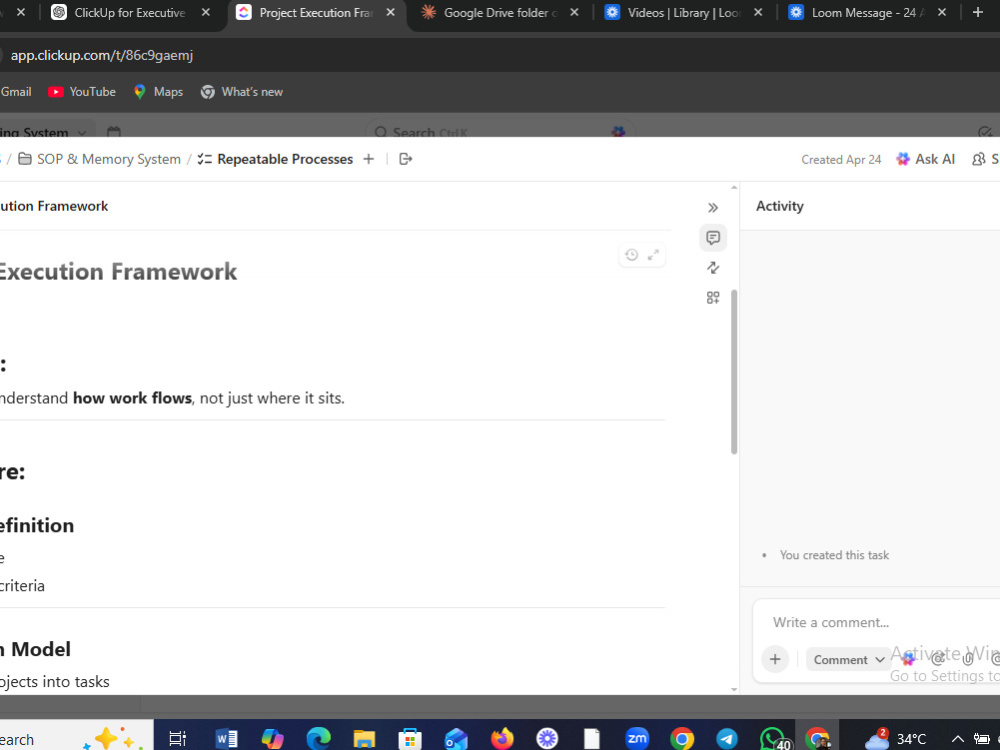Collapse the activity sidebar with double-chevron icon
The image size is (1000, 750).
point(713,208)
